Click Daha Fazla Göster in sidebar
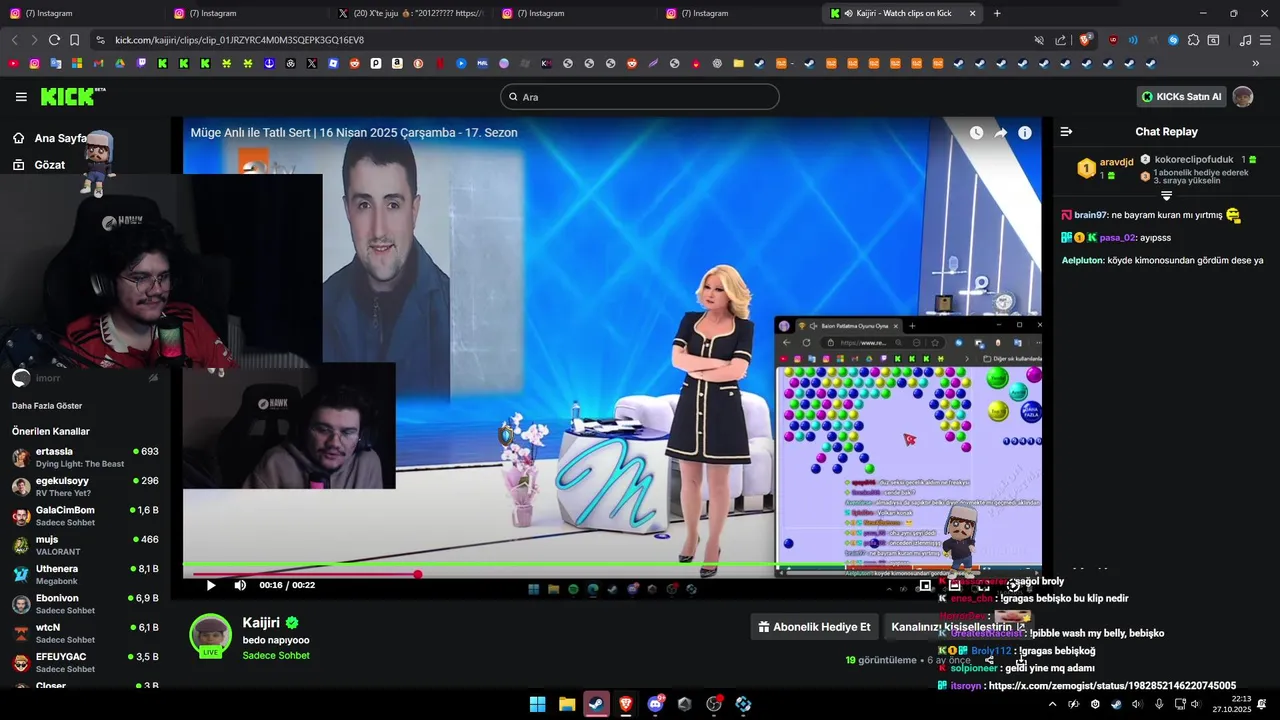This screenshot has height=720, width=1280. tap(47, 406)
